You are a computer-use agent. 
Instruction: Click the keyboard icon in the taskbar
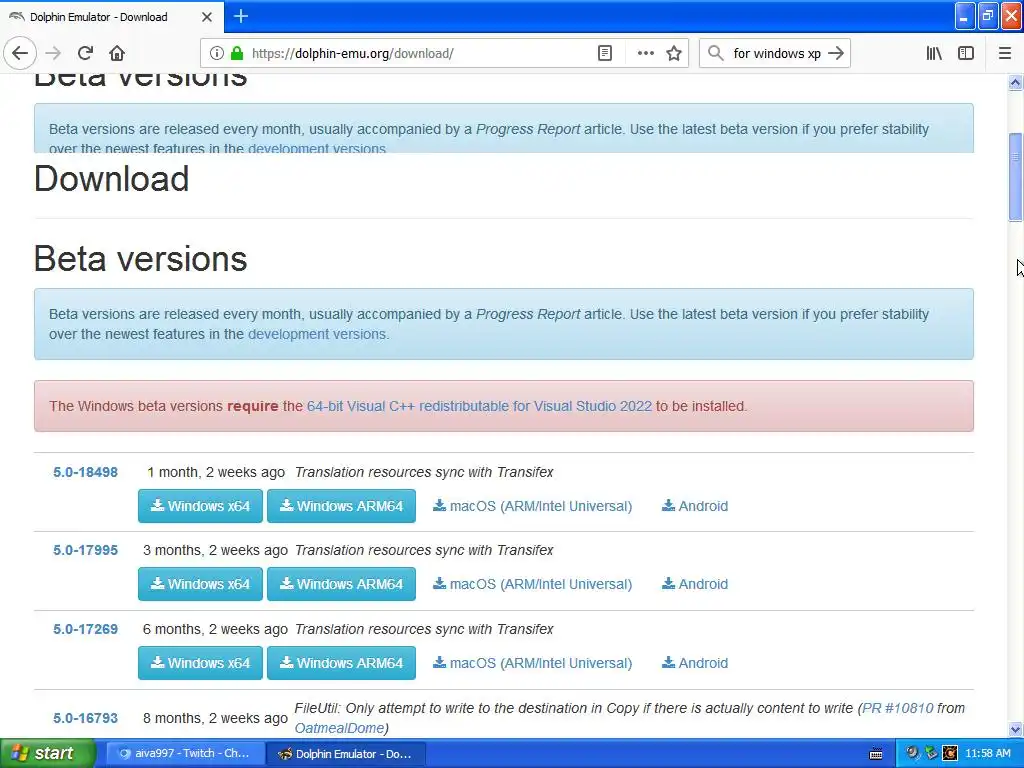(x=876, y=754)
